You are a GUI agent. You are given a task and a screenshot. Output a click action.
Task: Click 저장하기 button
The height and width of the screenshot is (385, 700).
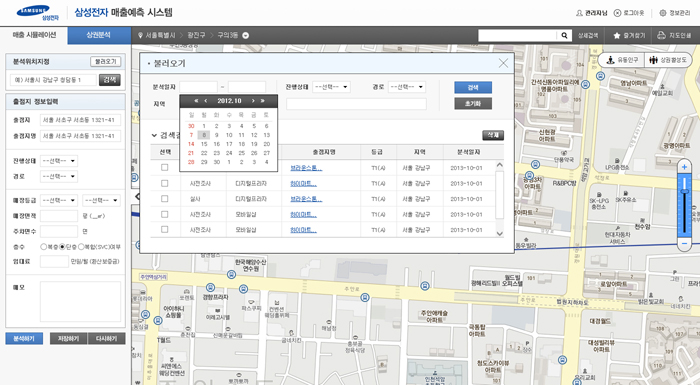point(68,339)
